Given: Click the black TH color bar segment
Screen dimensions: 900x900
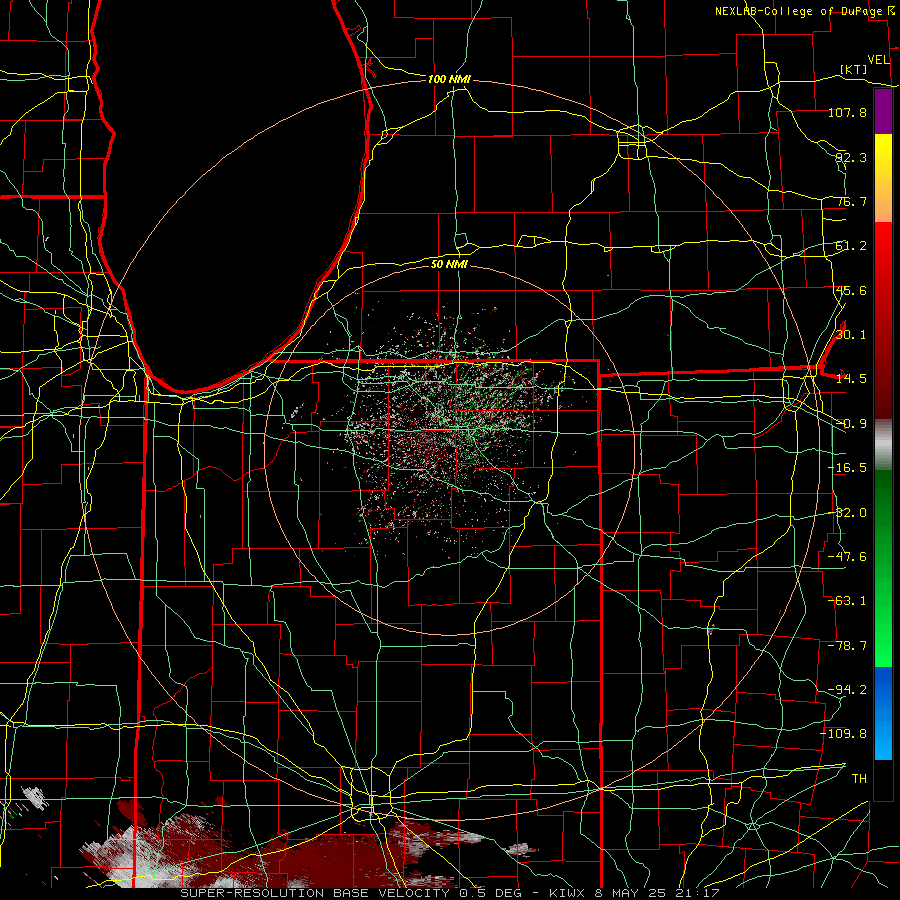Looking at the screenshot, I should pos(883,780).
